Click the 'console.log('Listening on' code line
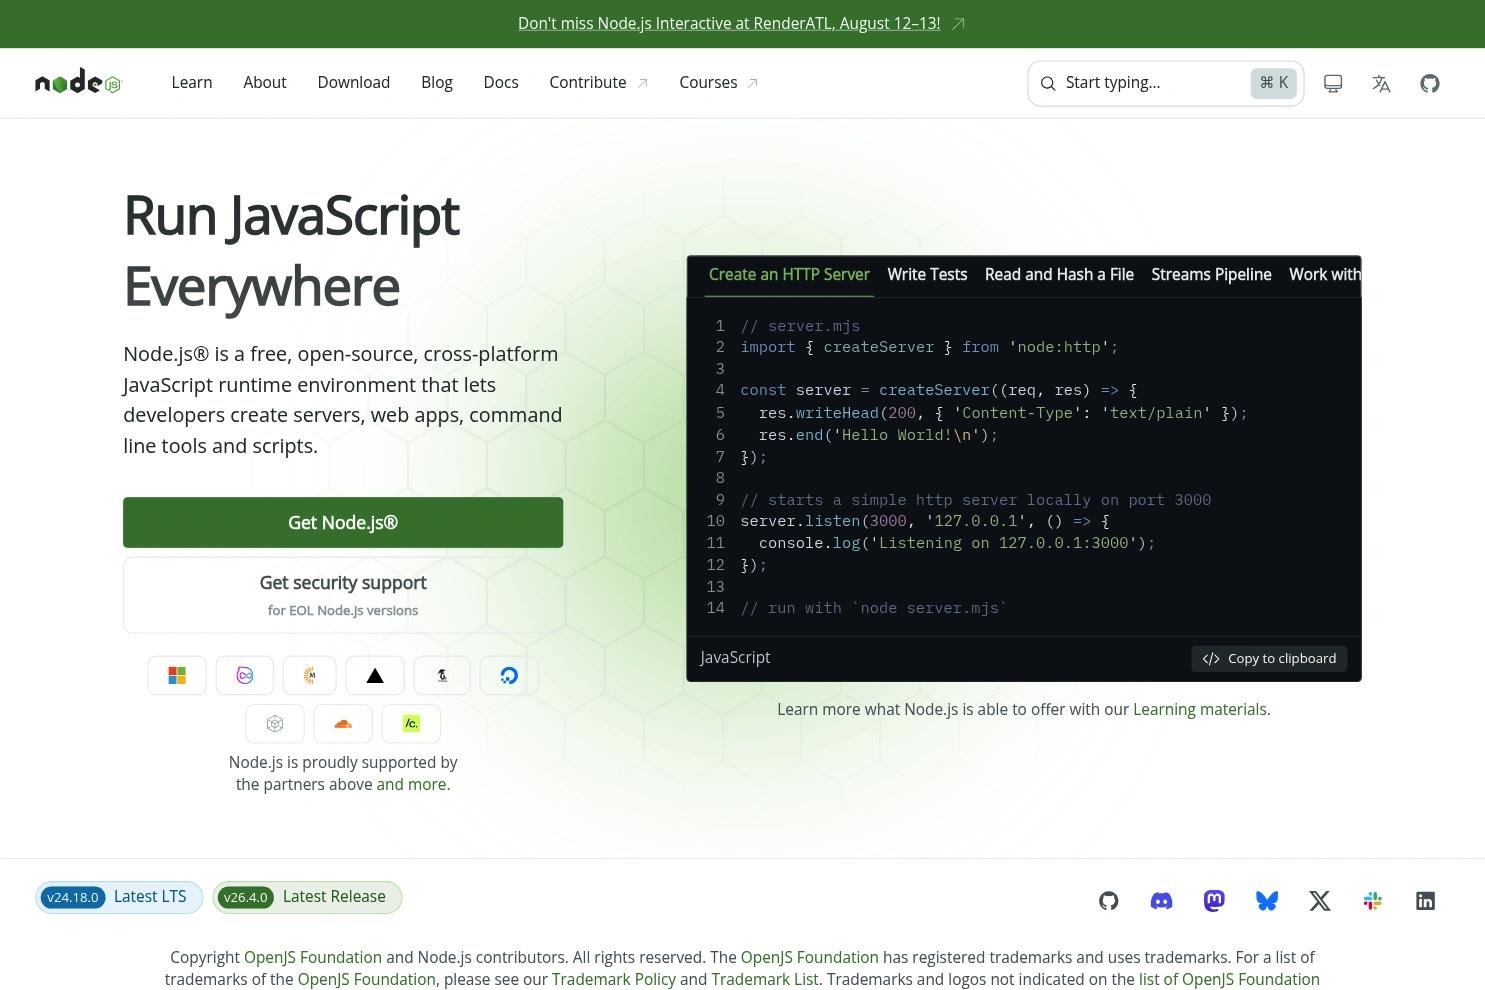Image resolution: width=1485 pixels, height=990 pixels. (x=957, y=543)
